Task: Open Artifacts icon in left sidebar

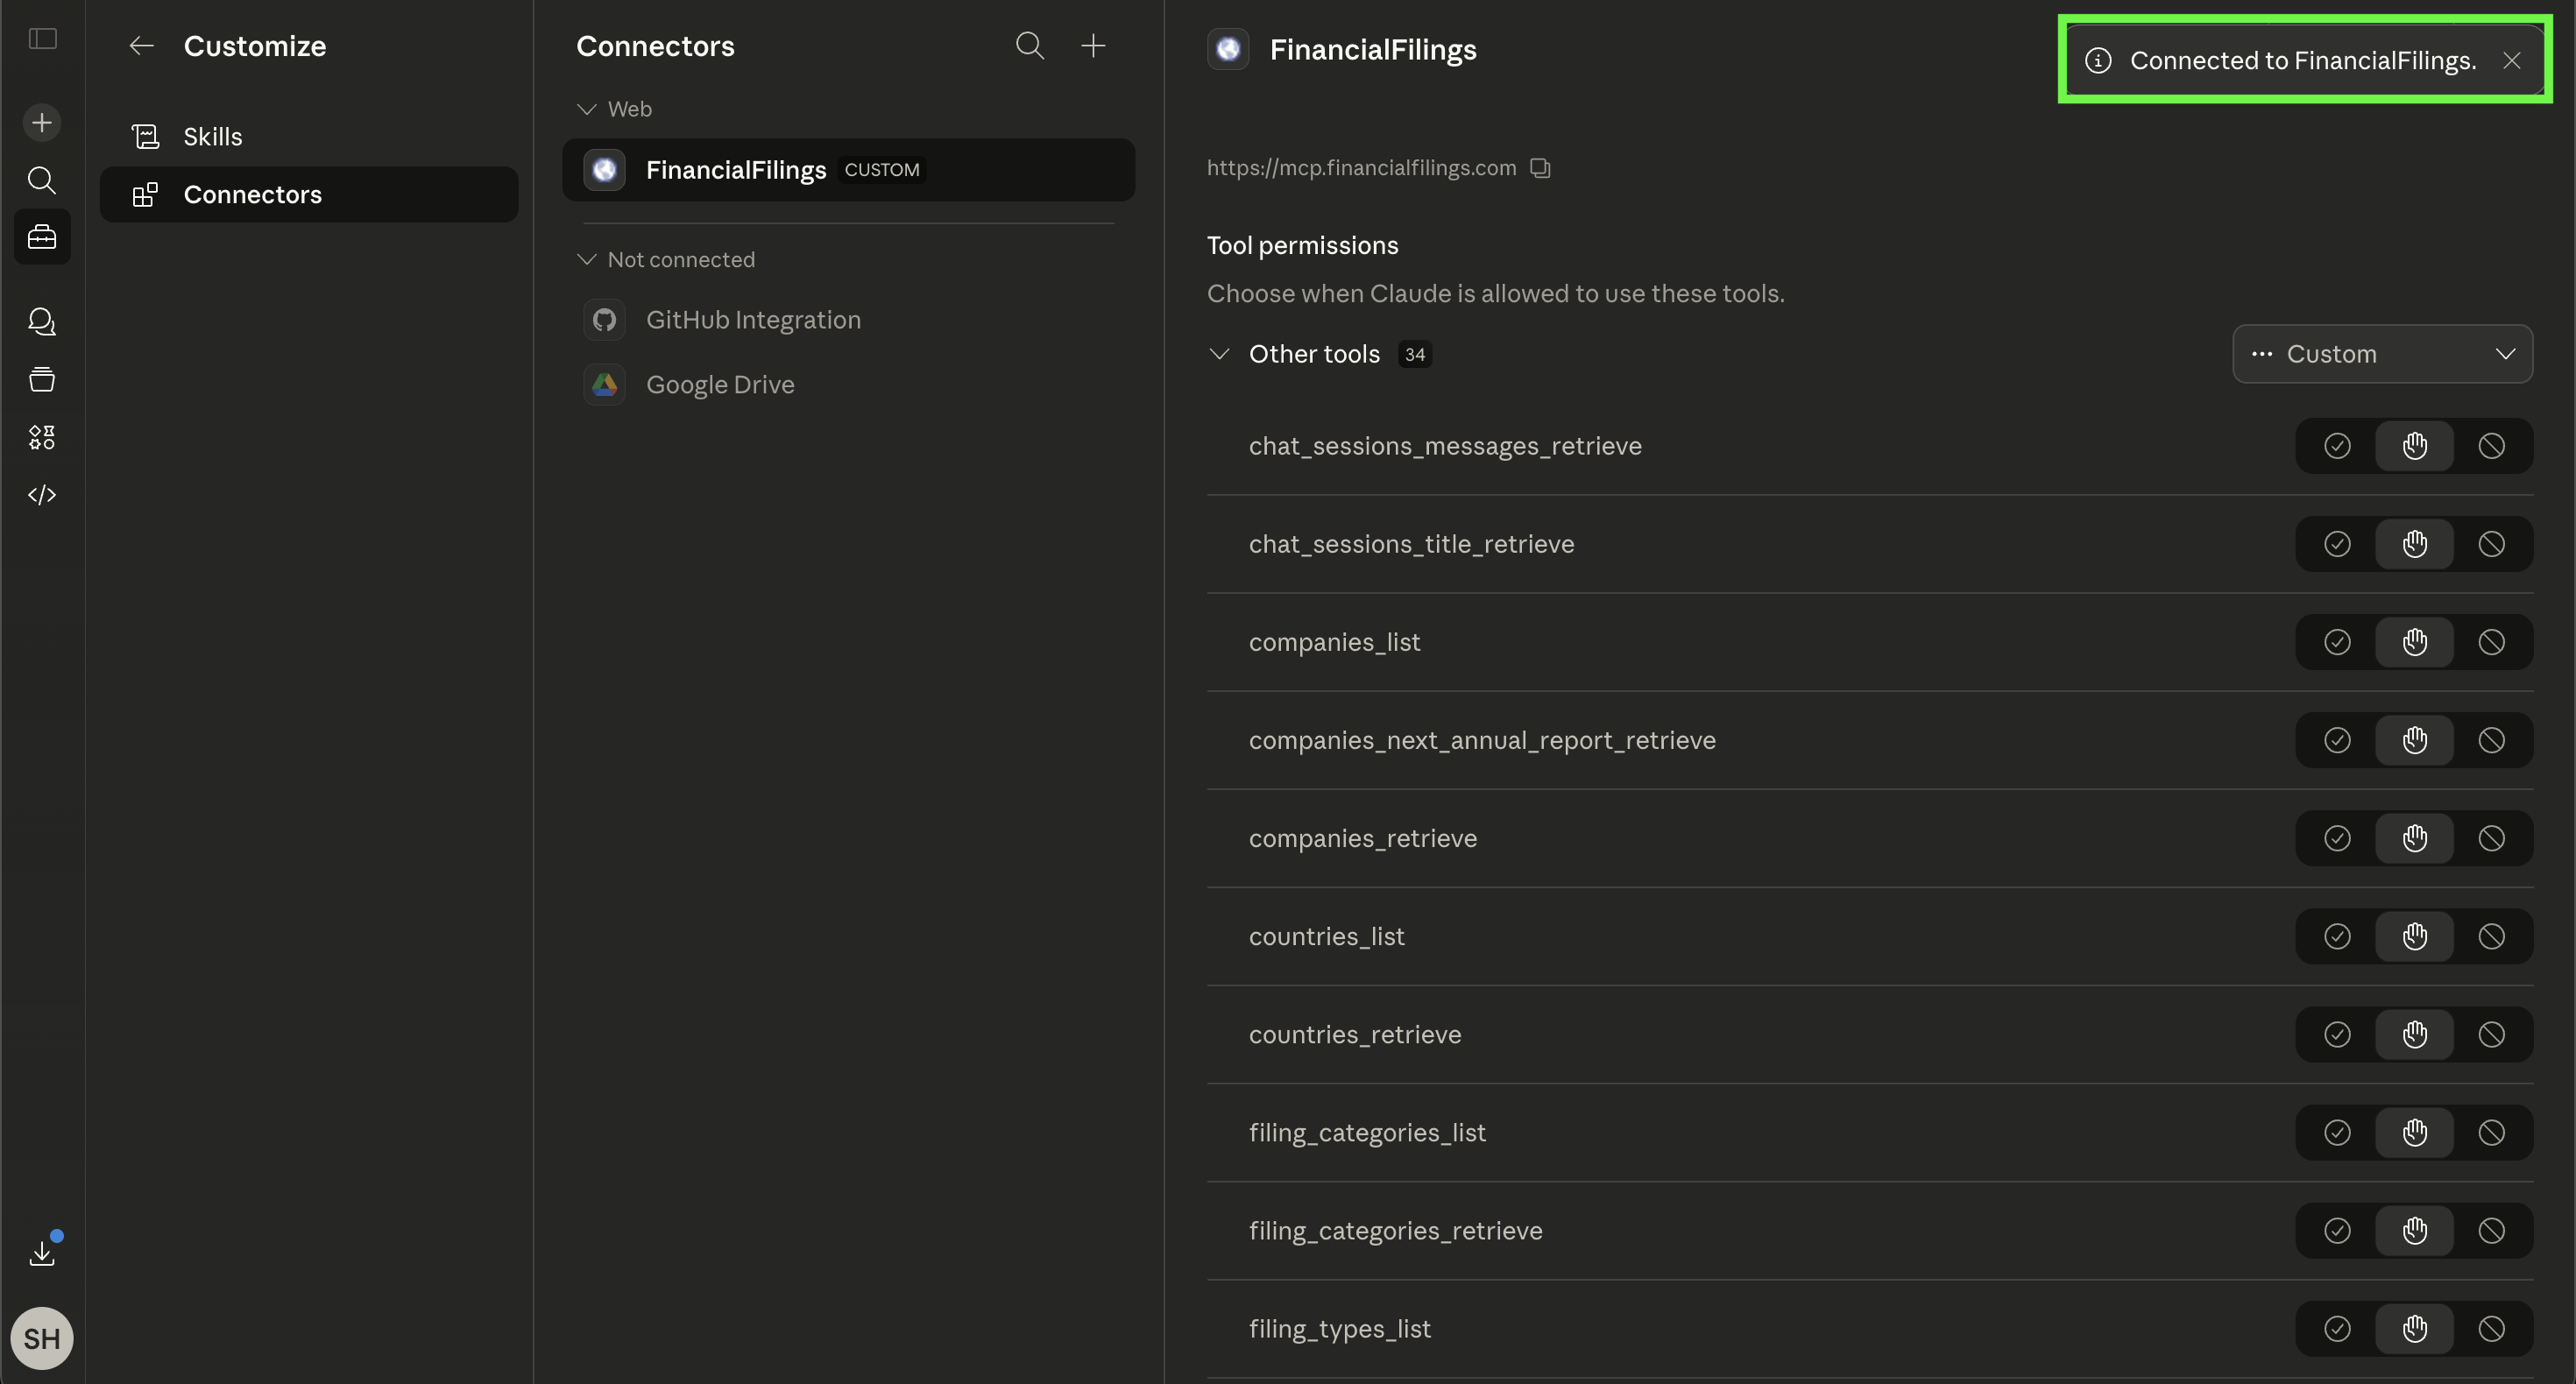Action: pyautogui.click(x=42, y=437)
